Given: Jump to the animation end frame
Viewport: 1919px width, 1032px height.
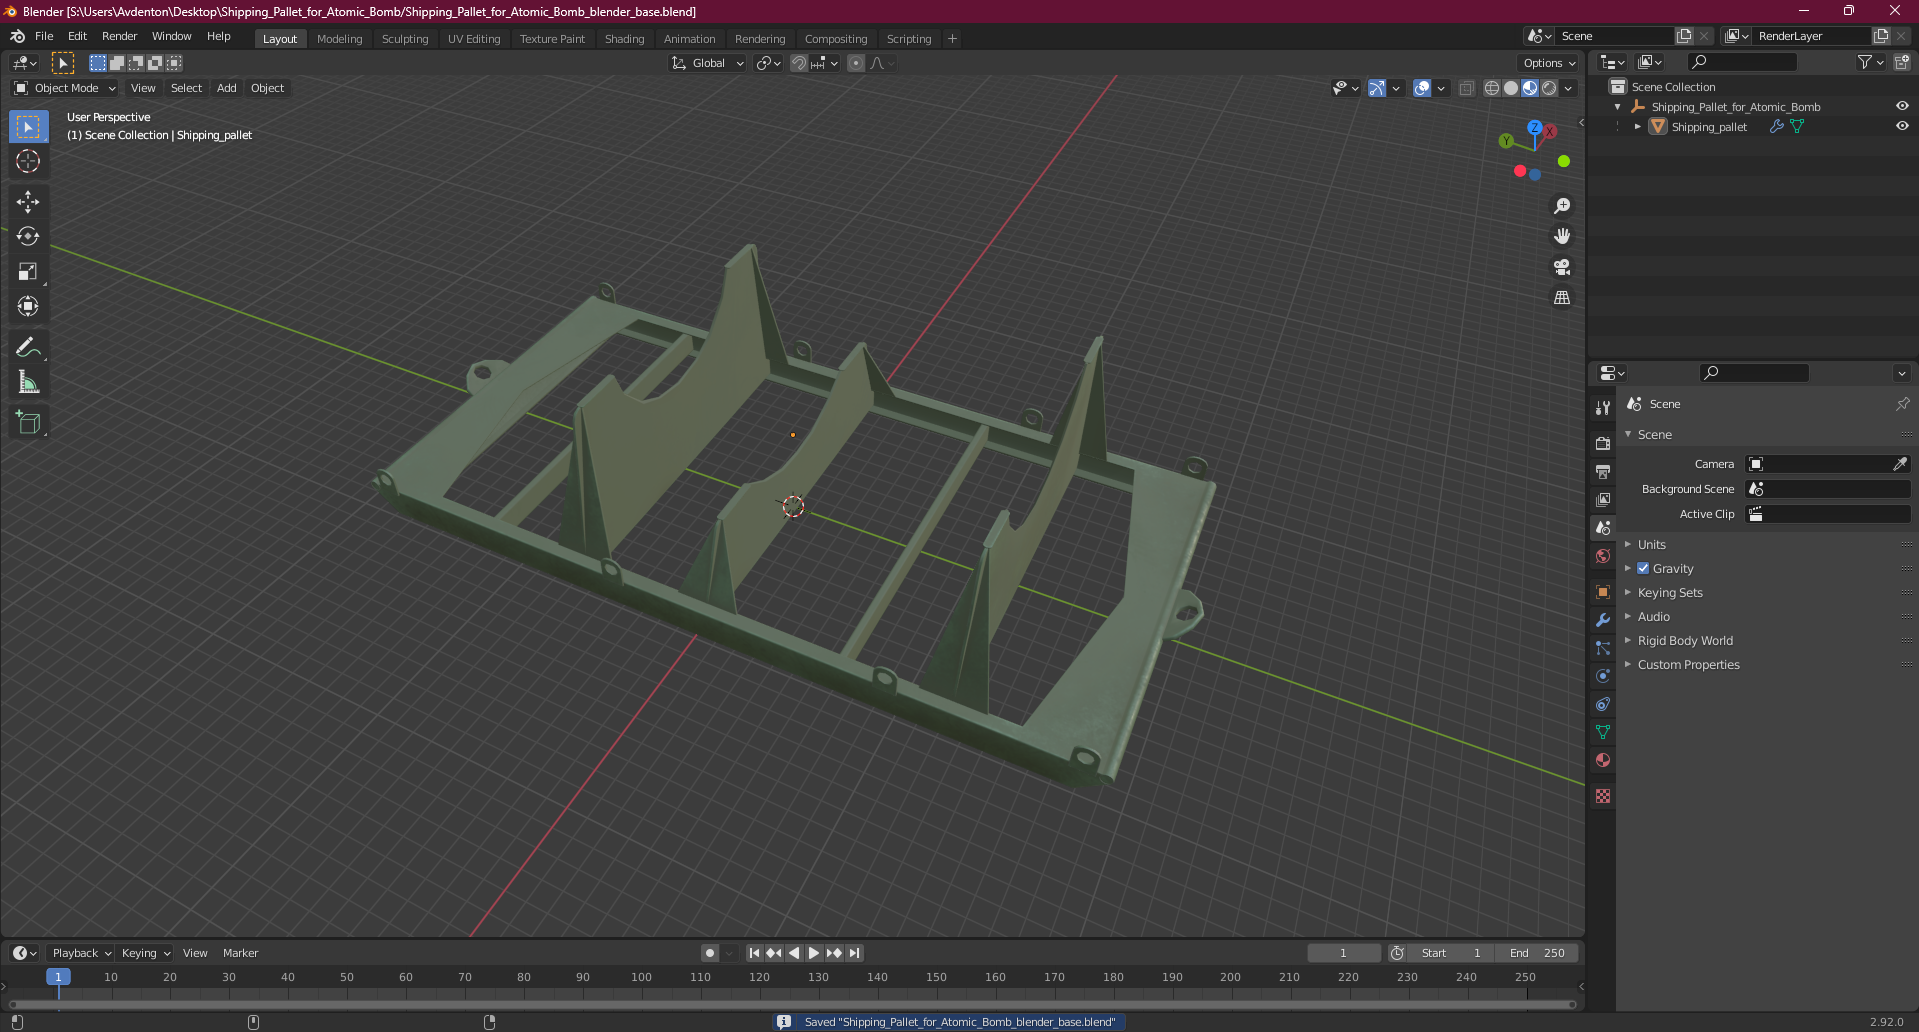Looking at the screenshot, I should coord(854,953).
